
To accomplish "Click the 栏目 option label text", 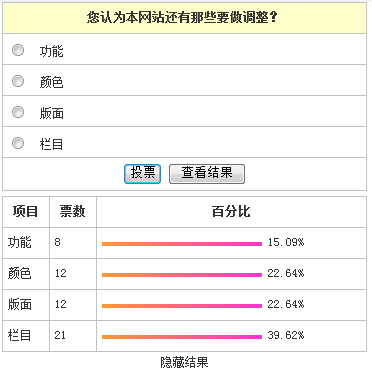I will click(51, 144).
